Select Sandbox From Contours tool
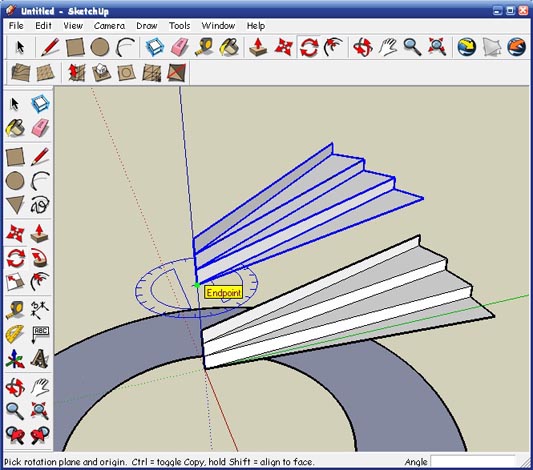 (x=20, y=72)
